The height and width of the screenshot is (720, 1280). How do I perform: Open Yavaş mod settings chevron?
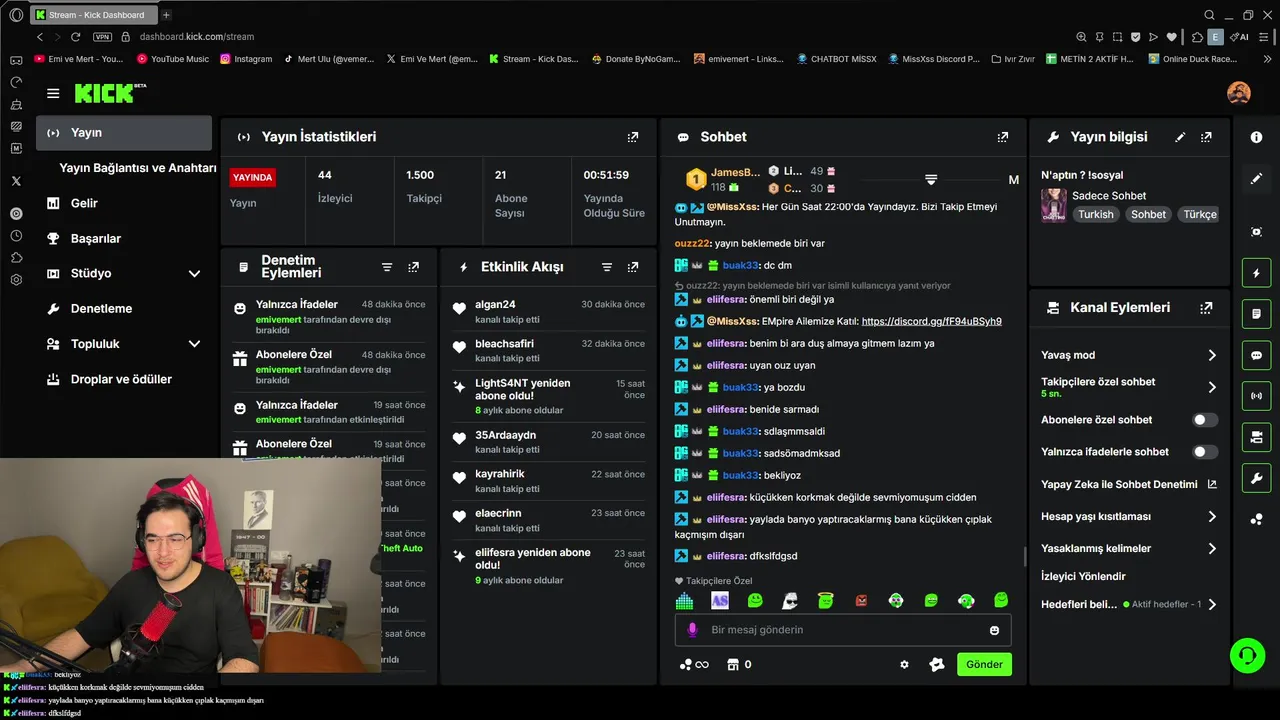tap(1212, 355)
